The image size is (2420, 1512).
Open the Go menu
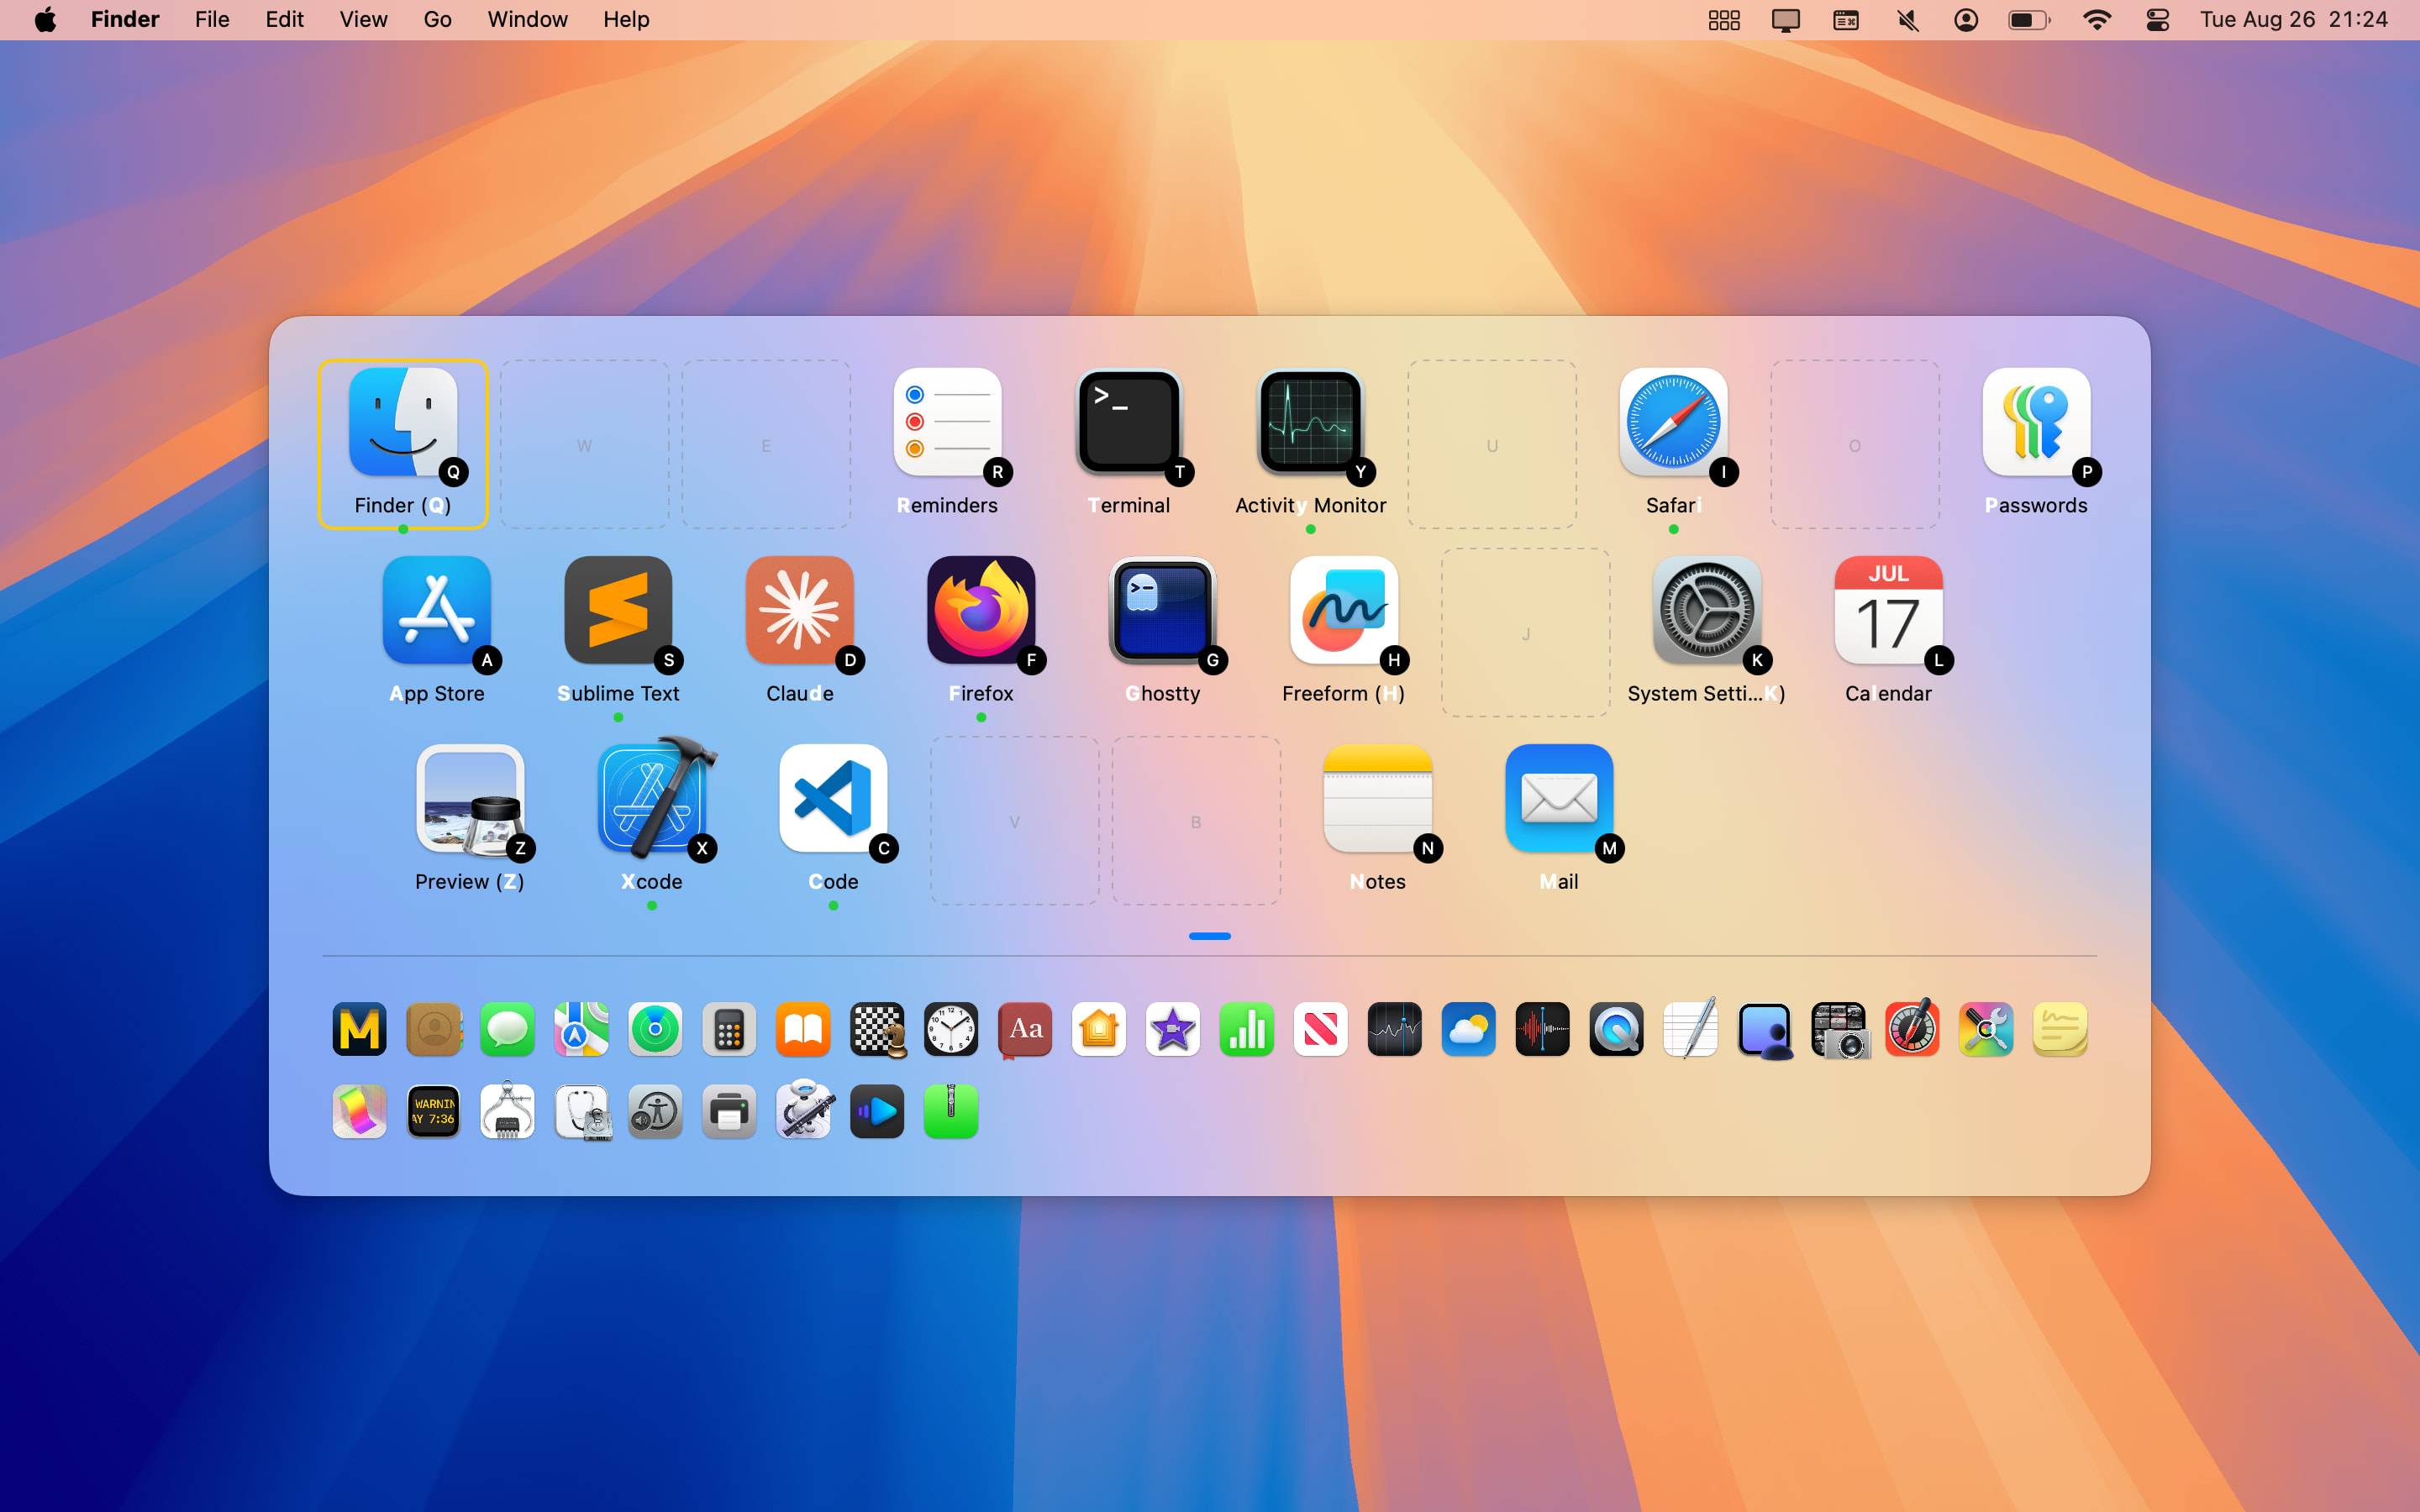click(x=437, y=19)
